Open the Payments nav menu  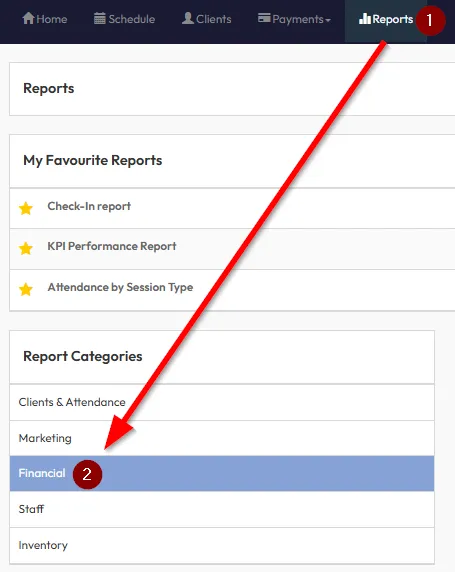(x=294, y=19)
